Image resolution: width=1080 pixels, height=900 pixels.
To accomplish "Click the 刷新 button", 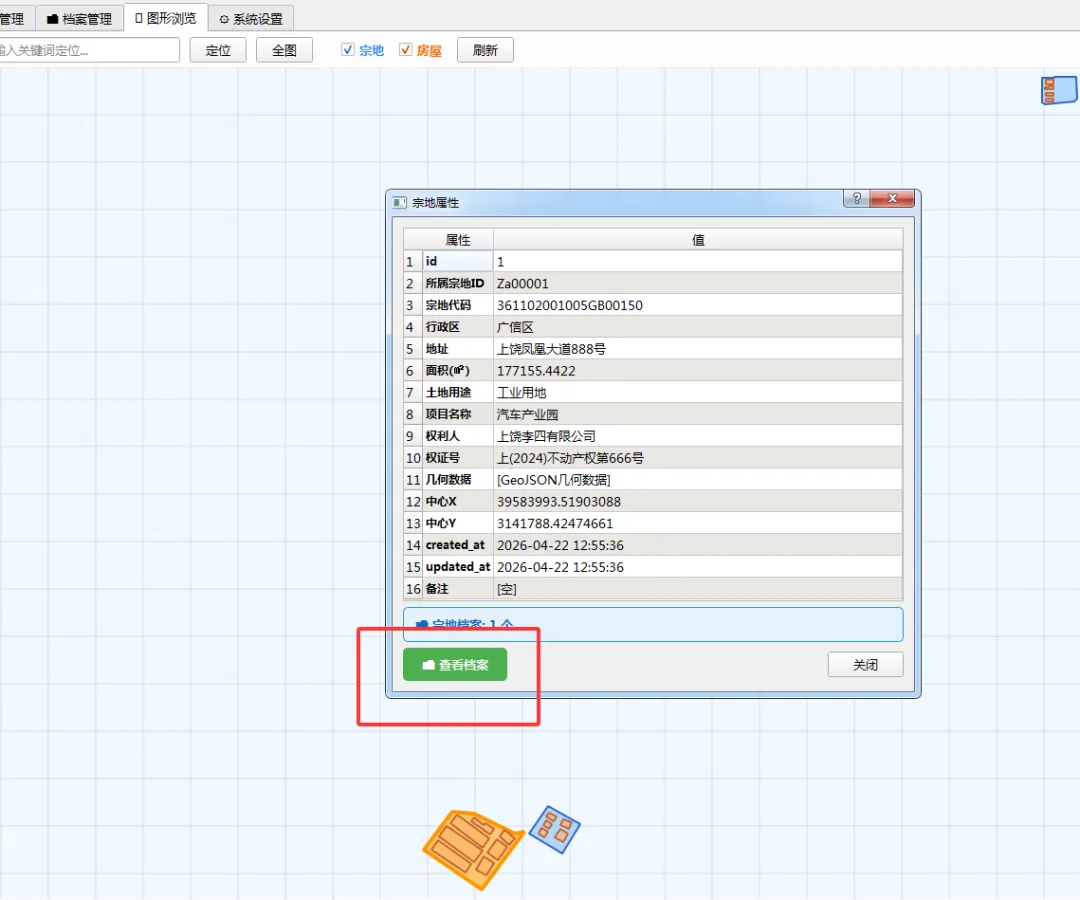I will [486, 50].
